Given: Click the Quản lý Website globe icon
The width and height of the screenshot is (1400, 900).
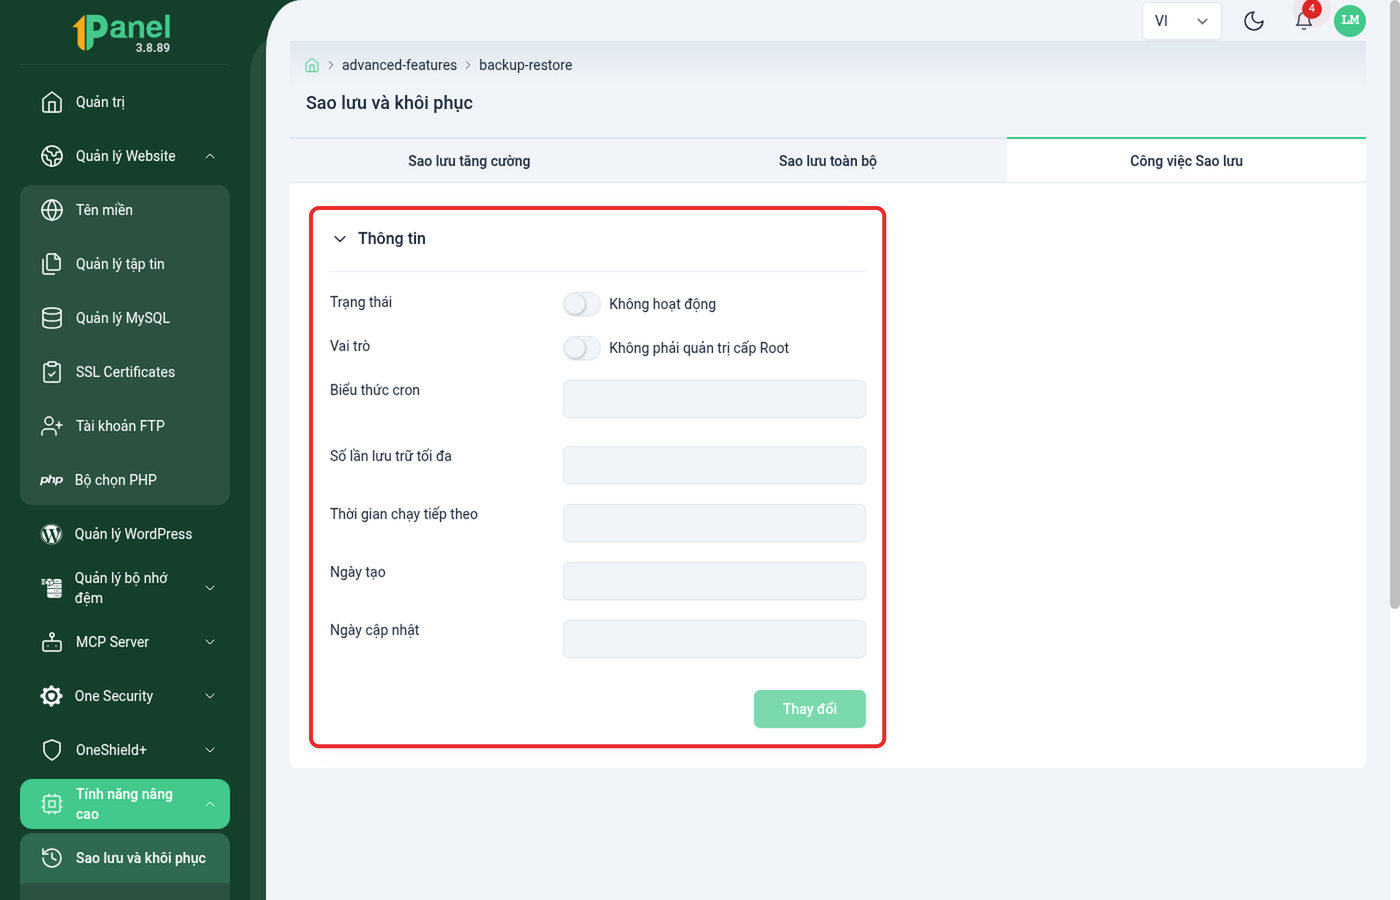Looking at the screenshot, I should pos(52,156).
